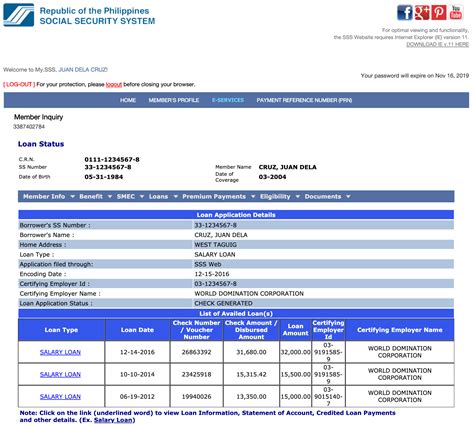Expand the Eligibility dropdown
This screenshot has height=428, width=474.
tap(280, 196)
